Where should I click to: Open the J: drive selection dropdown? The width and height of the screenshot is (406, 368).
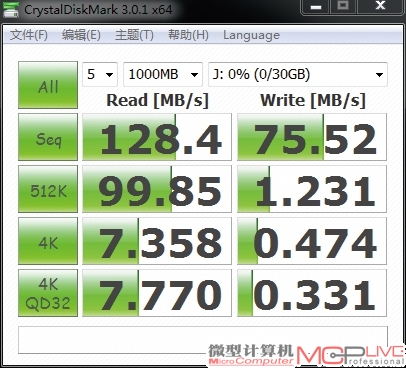point(298,74)
